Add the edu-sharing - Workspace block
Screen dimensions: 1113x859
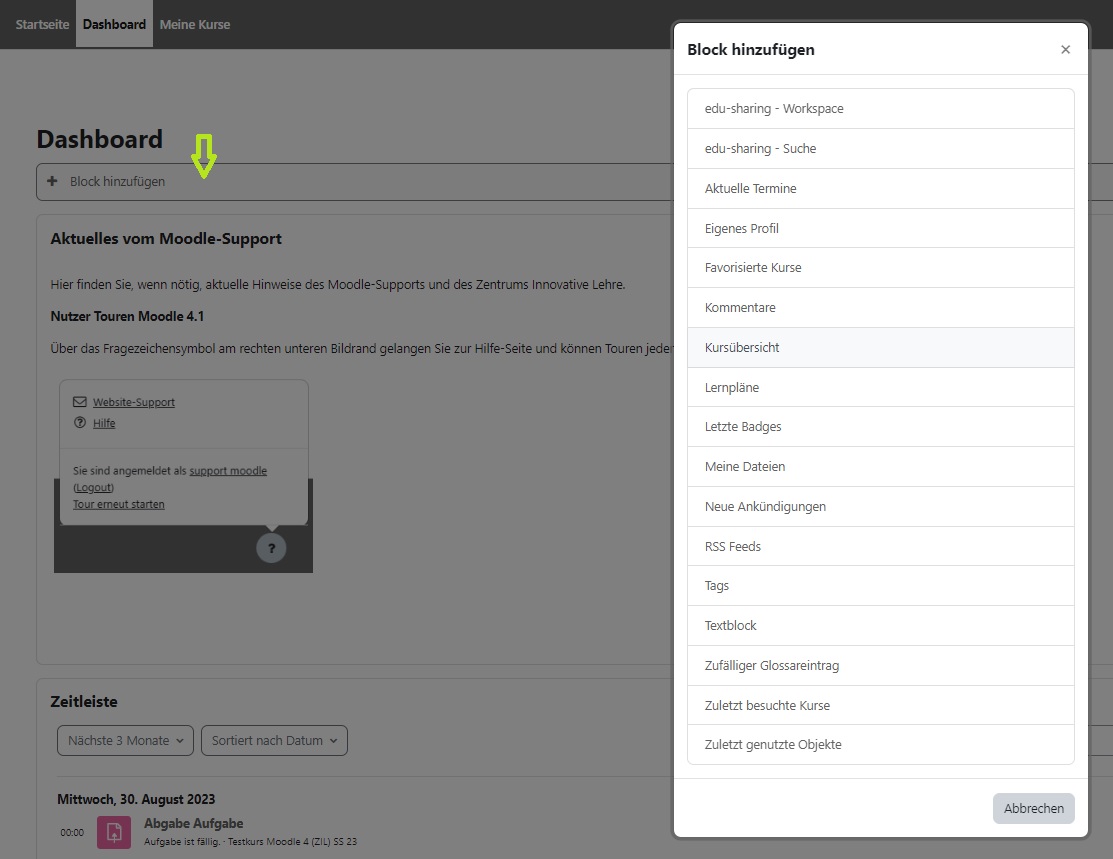point(774,108)
